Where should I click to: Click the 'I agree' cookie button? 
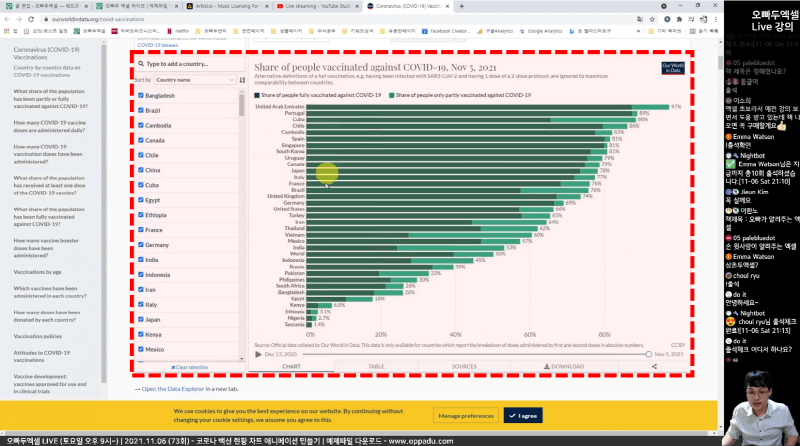click(521, 415)
